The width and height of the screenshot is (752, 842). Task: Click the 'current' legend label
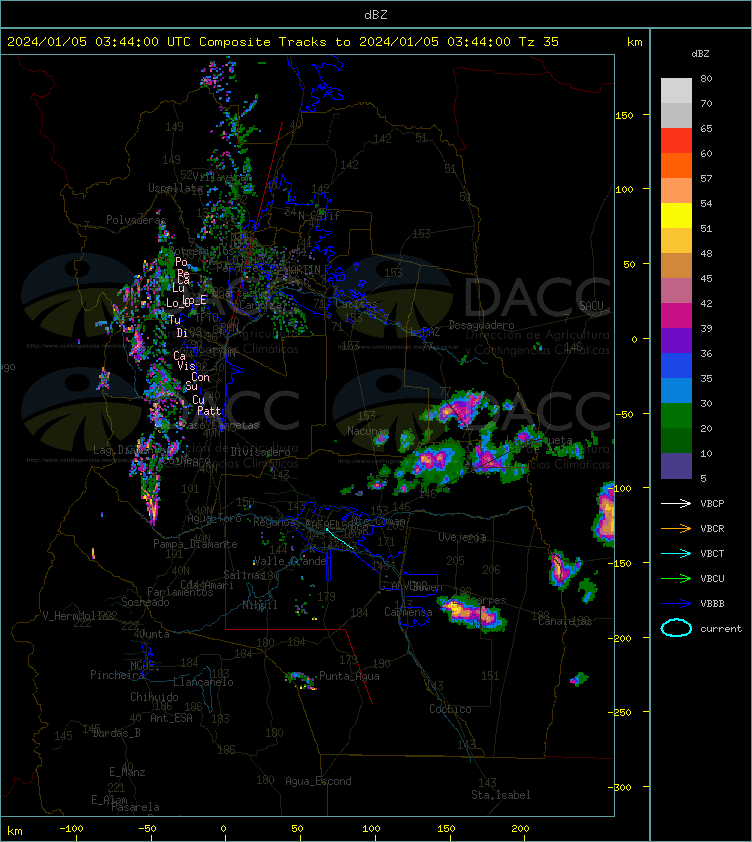tap(721, 628)
